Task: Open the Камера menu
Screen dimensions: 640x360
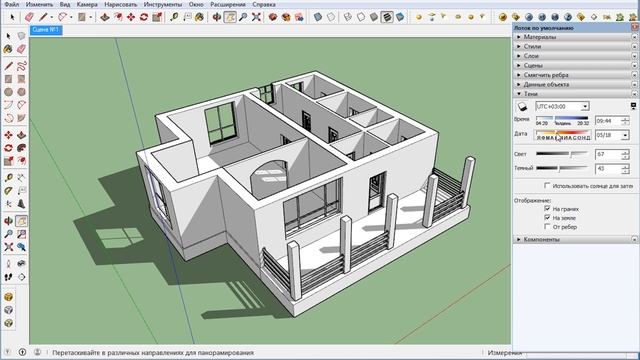Action: click(87, 4)
